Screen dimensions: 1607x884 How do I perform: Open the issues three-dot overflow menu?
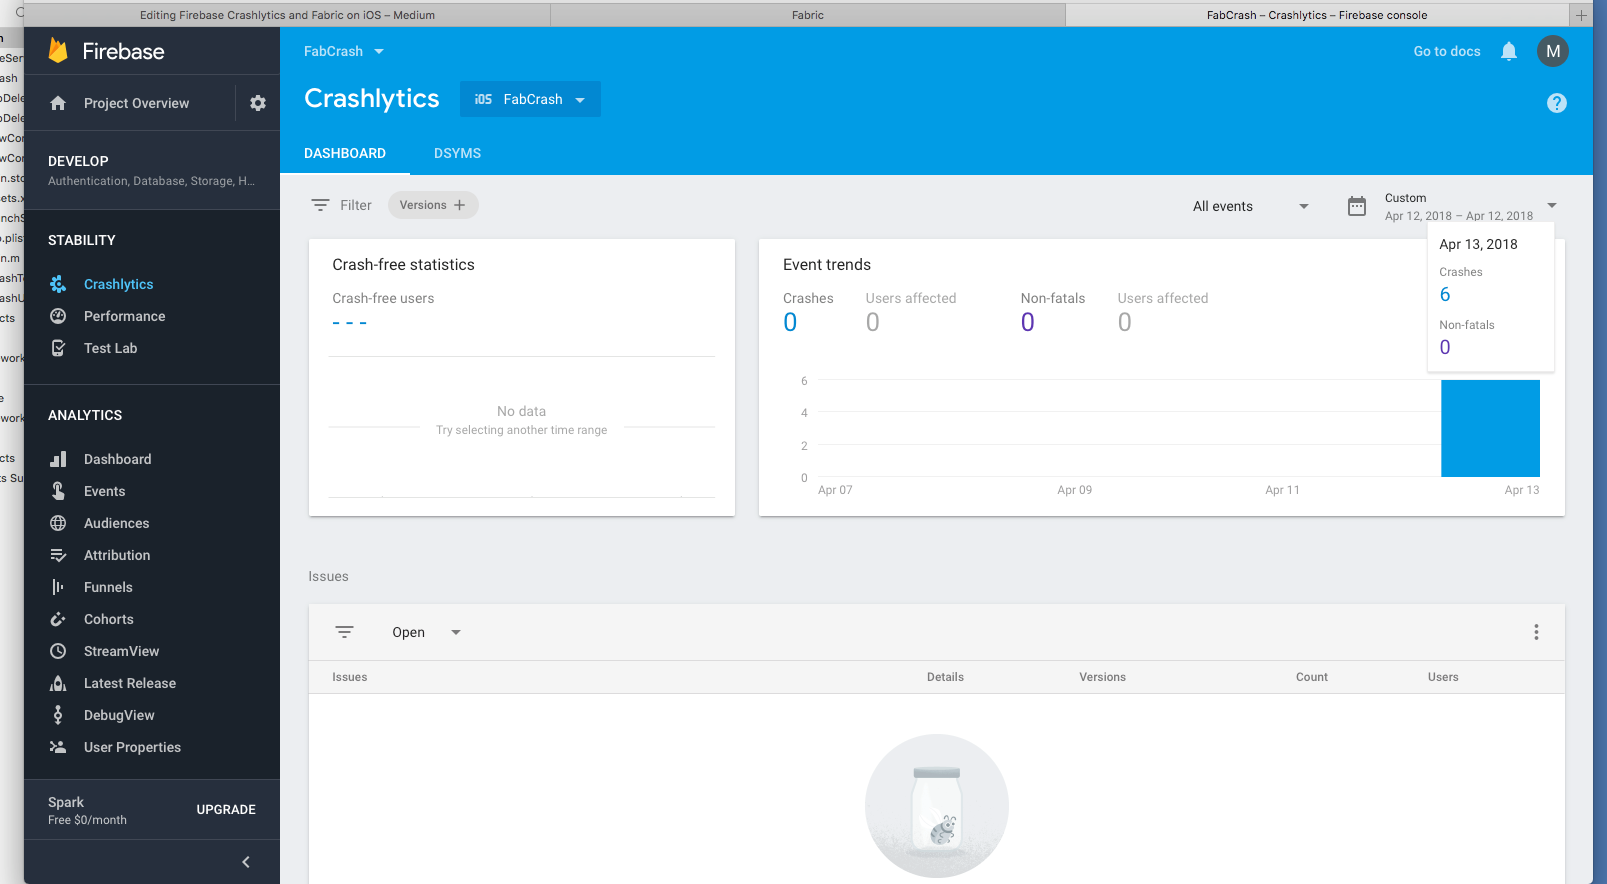(x=1536, y=632)
